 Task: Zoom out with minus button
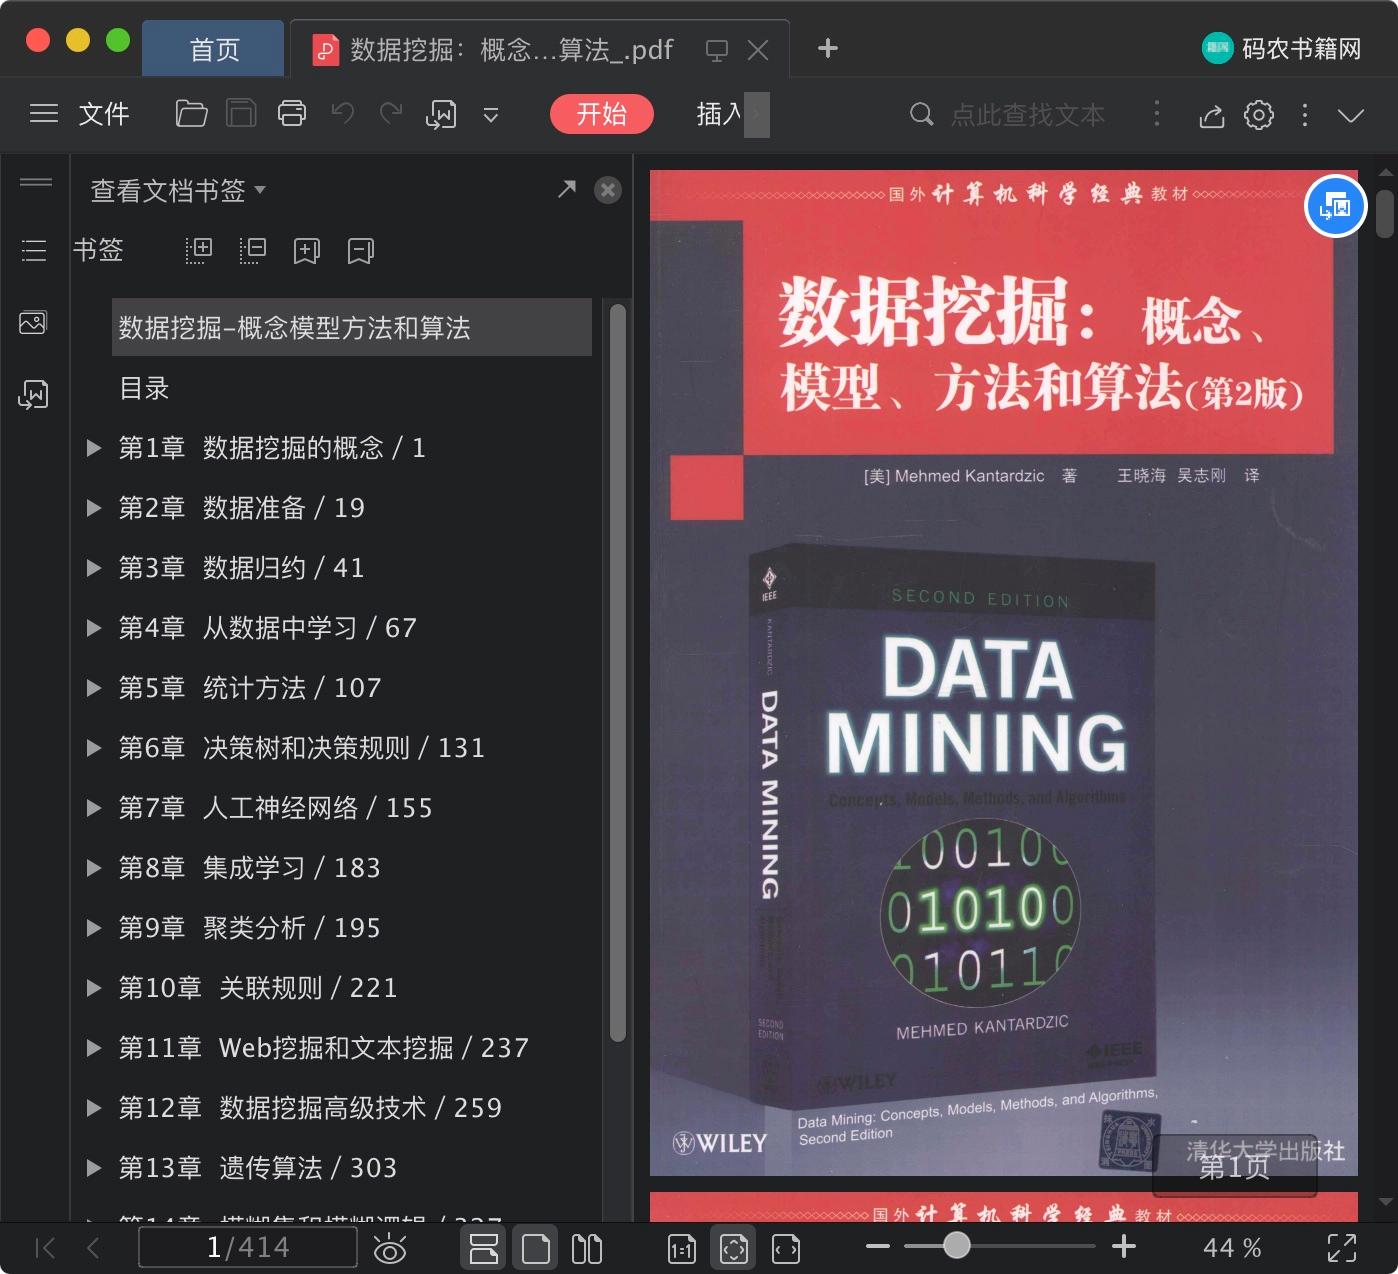click(x=878, y=1246)
